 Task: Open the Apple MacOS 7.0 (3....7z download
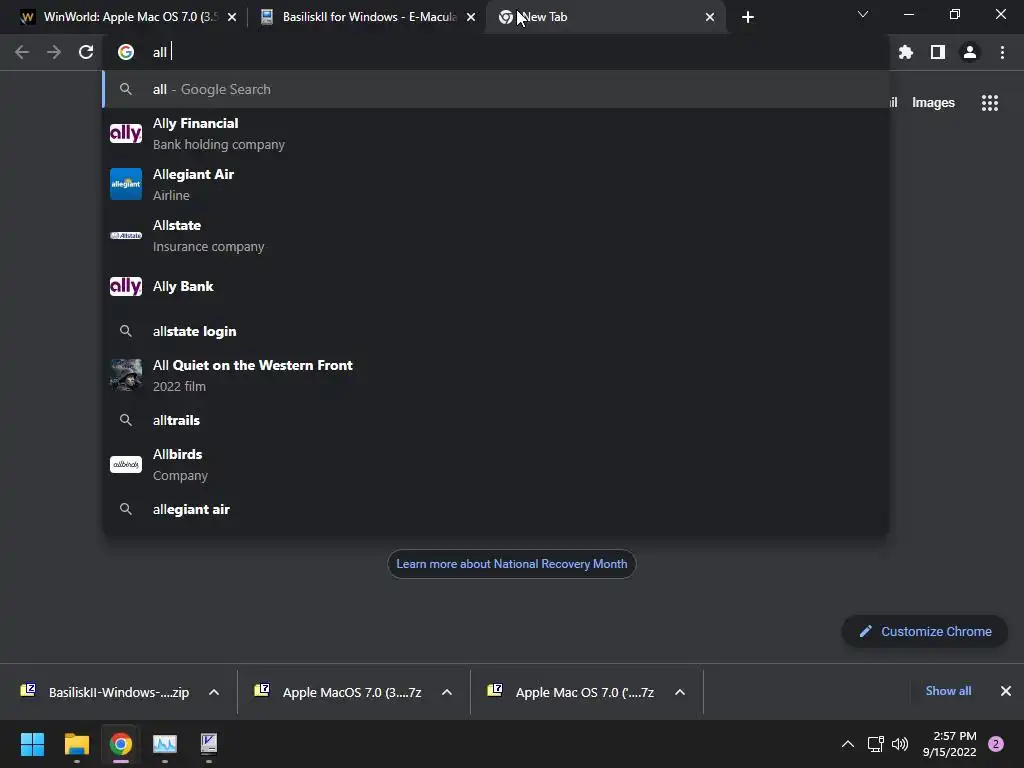338,692
